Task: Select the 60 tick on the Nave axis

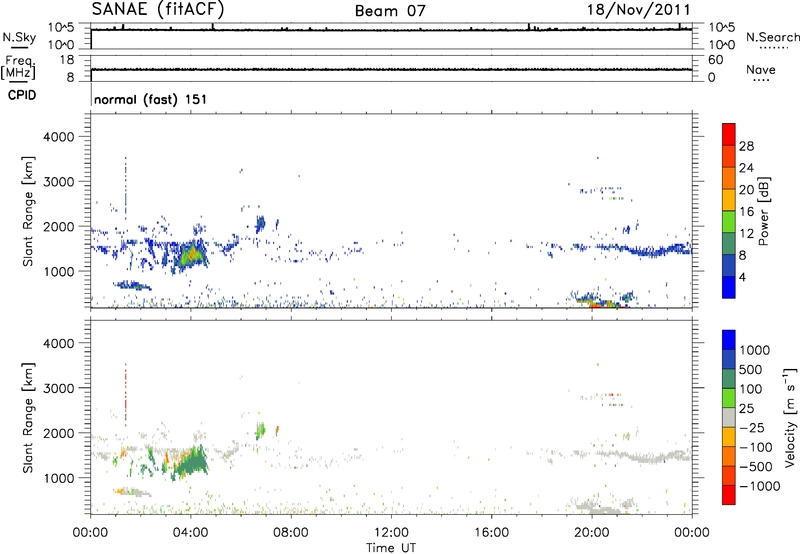Action: (x=715, y=60)
